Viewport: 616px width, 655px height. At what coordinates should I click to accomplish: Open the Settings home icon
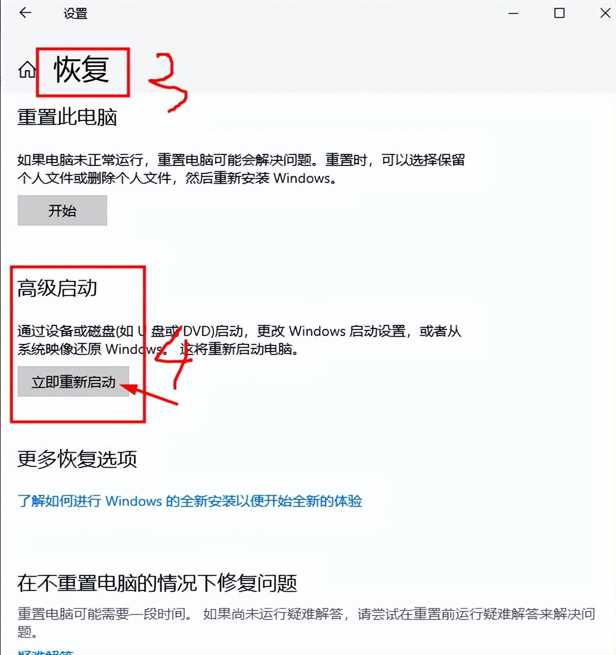[27, 69]
